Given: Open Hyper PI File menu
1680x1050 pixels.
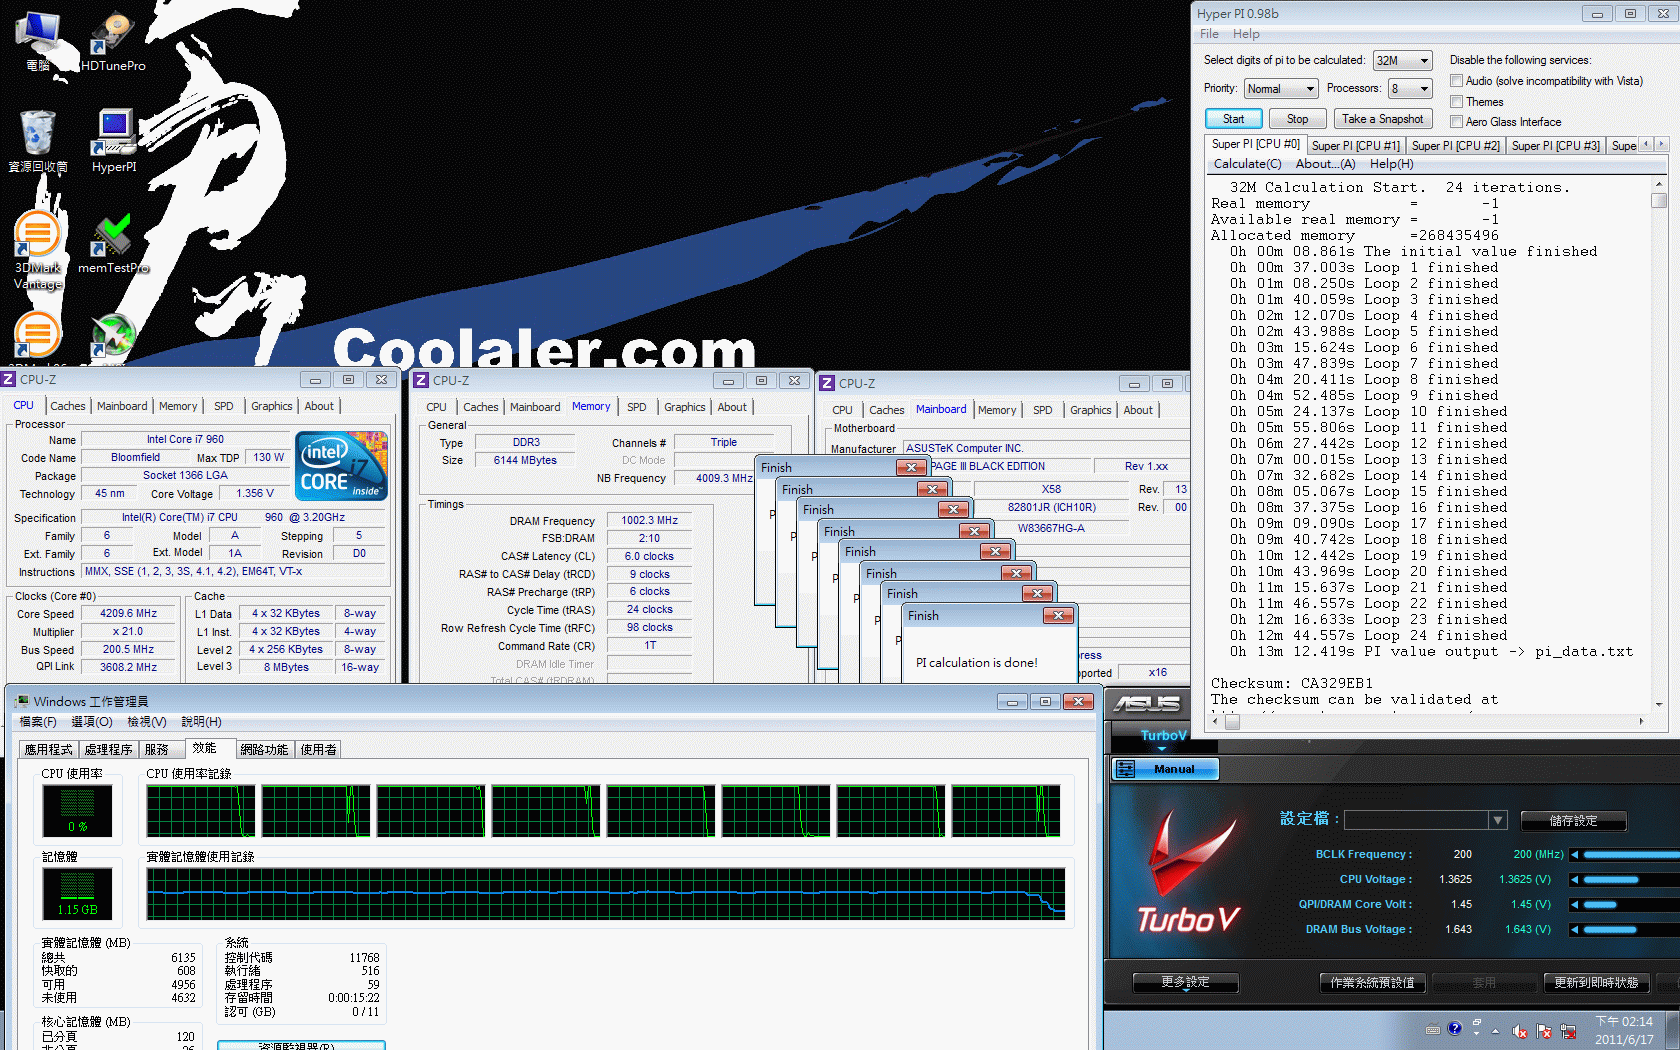Looking at the screenshot, I should pyautogui.click(x=1209, y=34).
